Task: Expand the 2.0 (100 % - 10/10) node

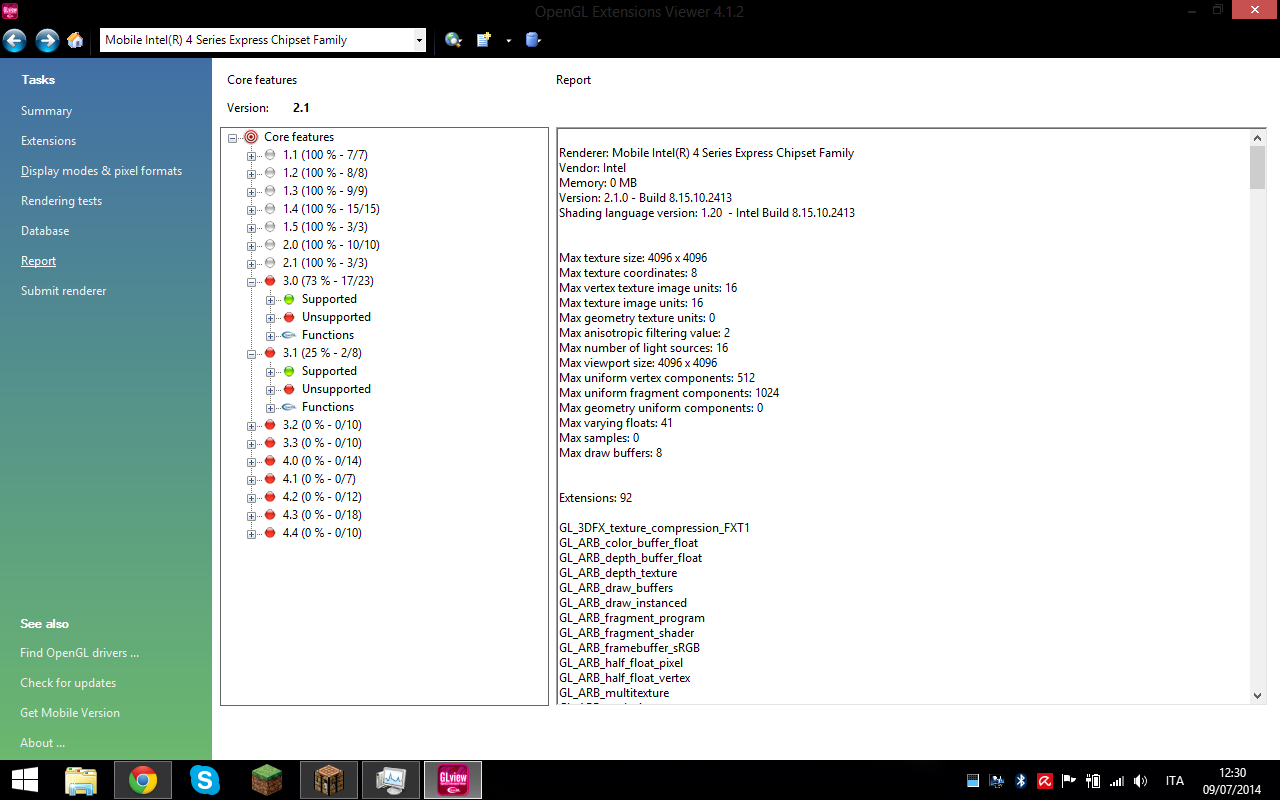Action: click(251, 246)
